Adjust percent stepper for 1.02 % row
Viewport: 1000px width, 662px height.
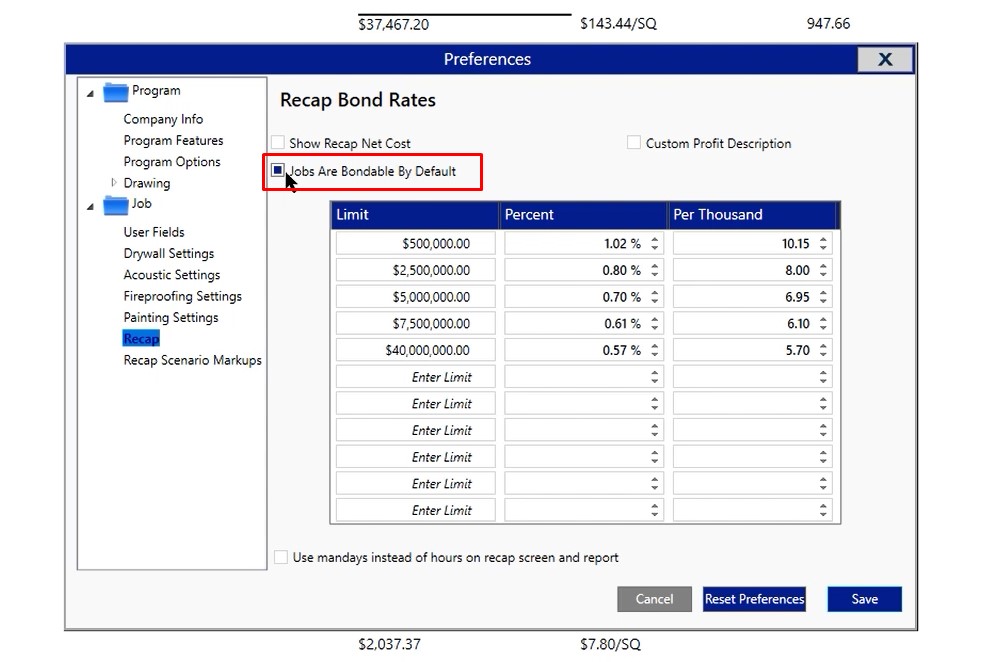pyautogui.click(x=655, y=243)
